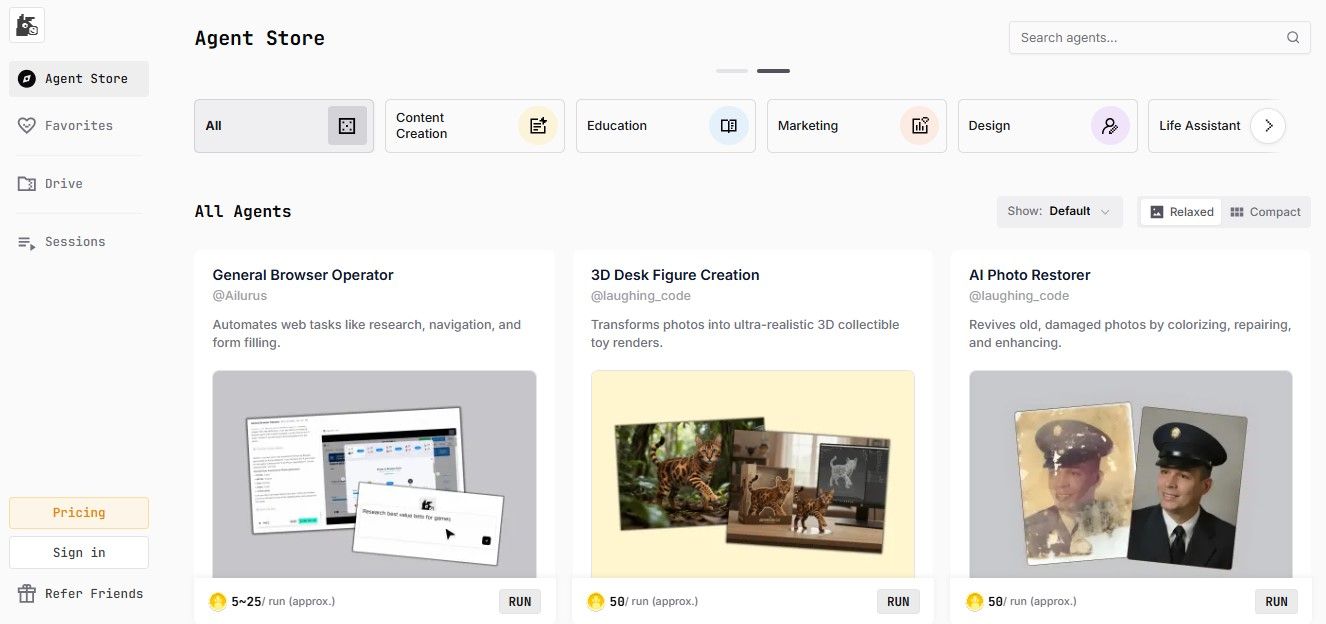
Task: Run the AI Photo Restorer agent
Action: 1276,602
